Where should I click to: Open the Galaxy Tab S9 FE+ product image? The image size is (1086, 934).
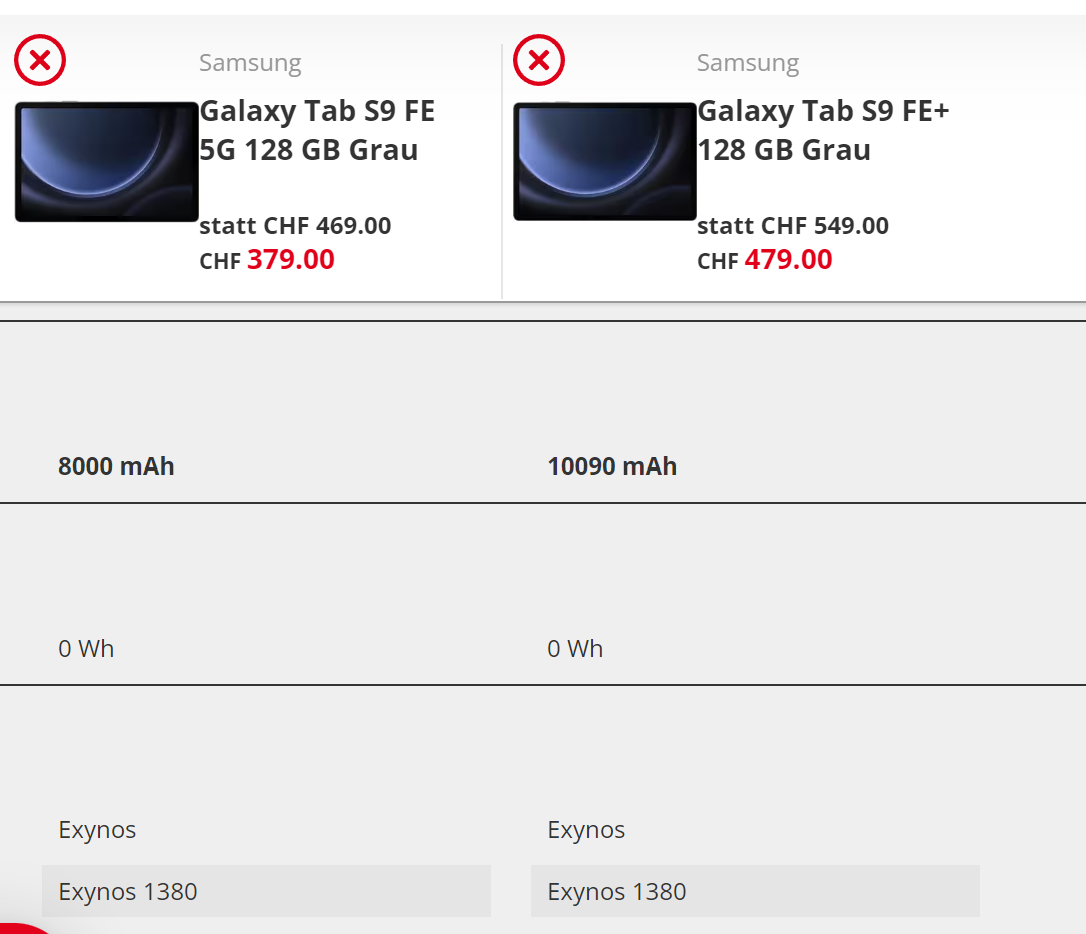[604, 161]
